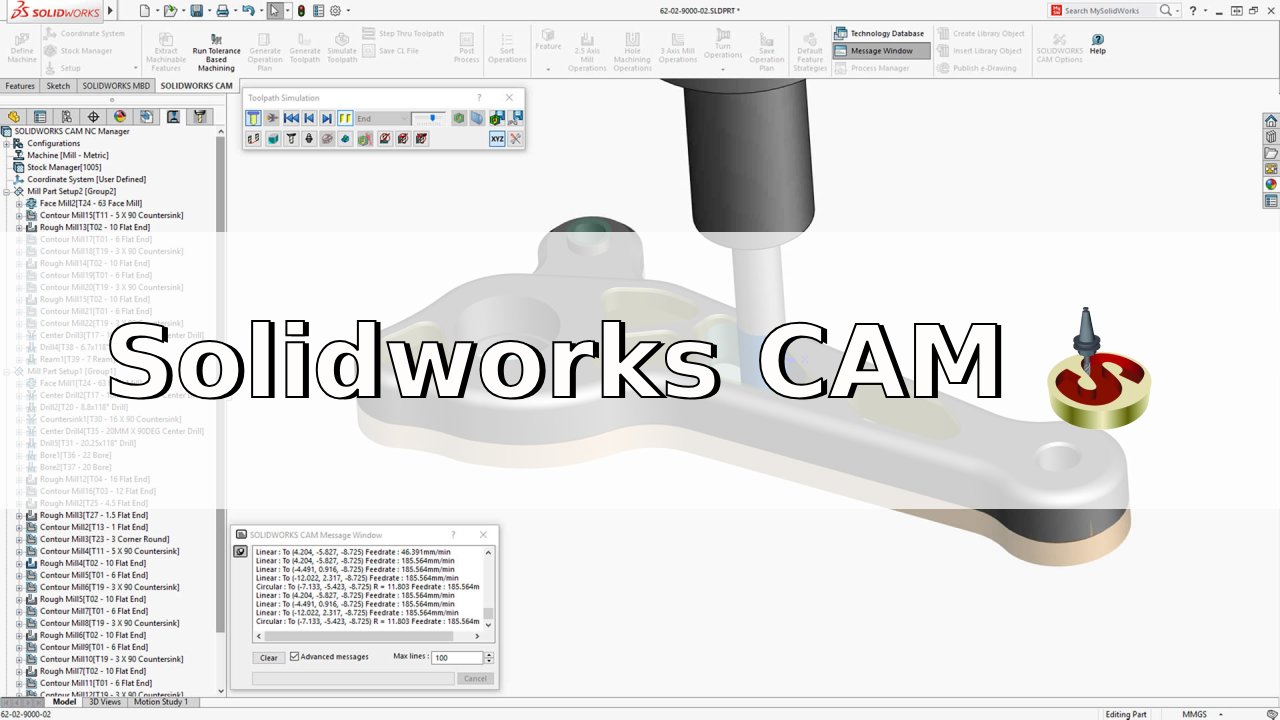Image resolution: width=1280 pixels, height=720 pixels.
Task: Expand Contour Mill2[T13 - 1 Flat End] node
Action: pos(18,527)
